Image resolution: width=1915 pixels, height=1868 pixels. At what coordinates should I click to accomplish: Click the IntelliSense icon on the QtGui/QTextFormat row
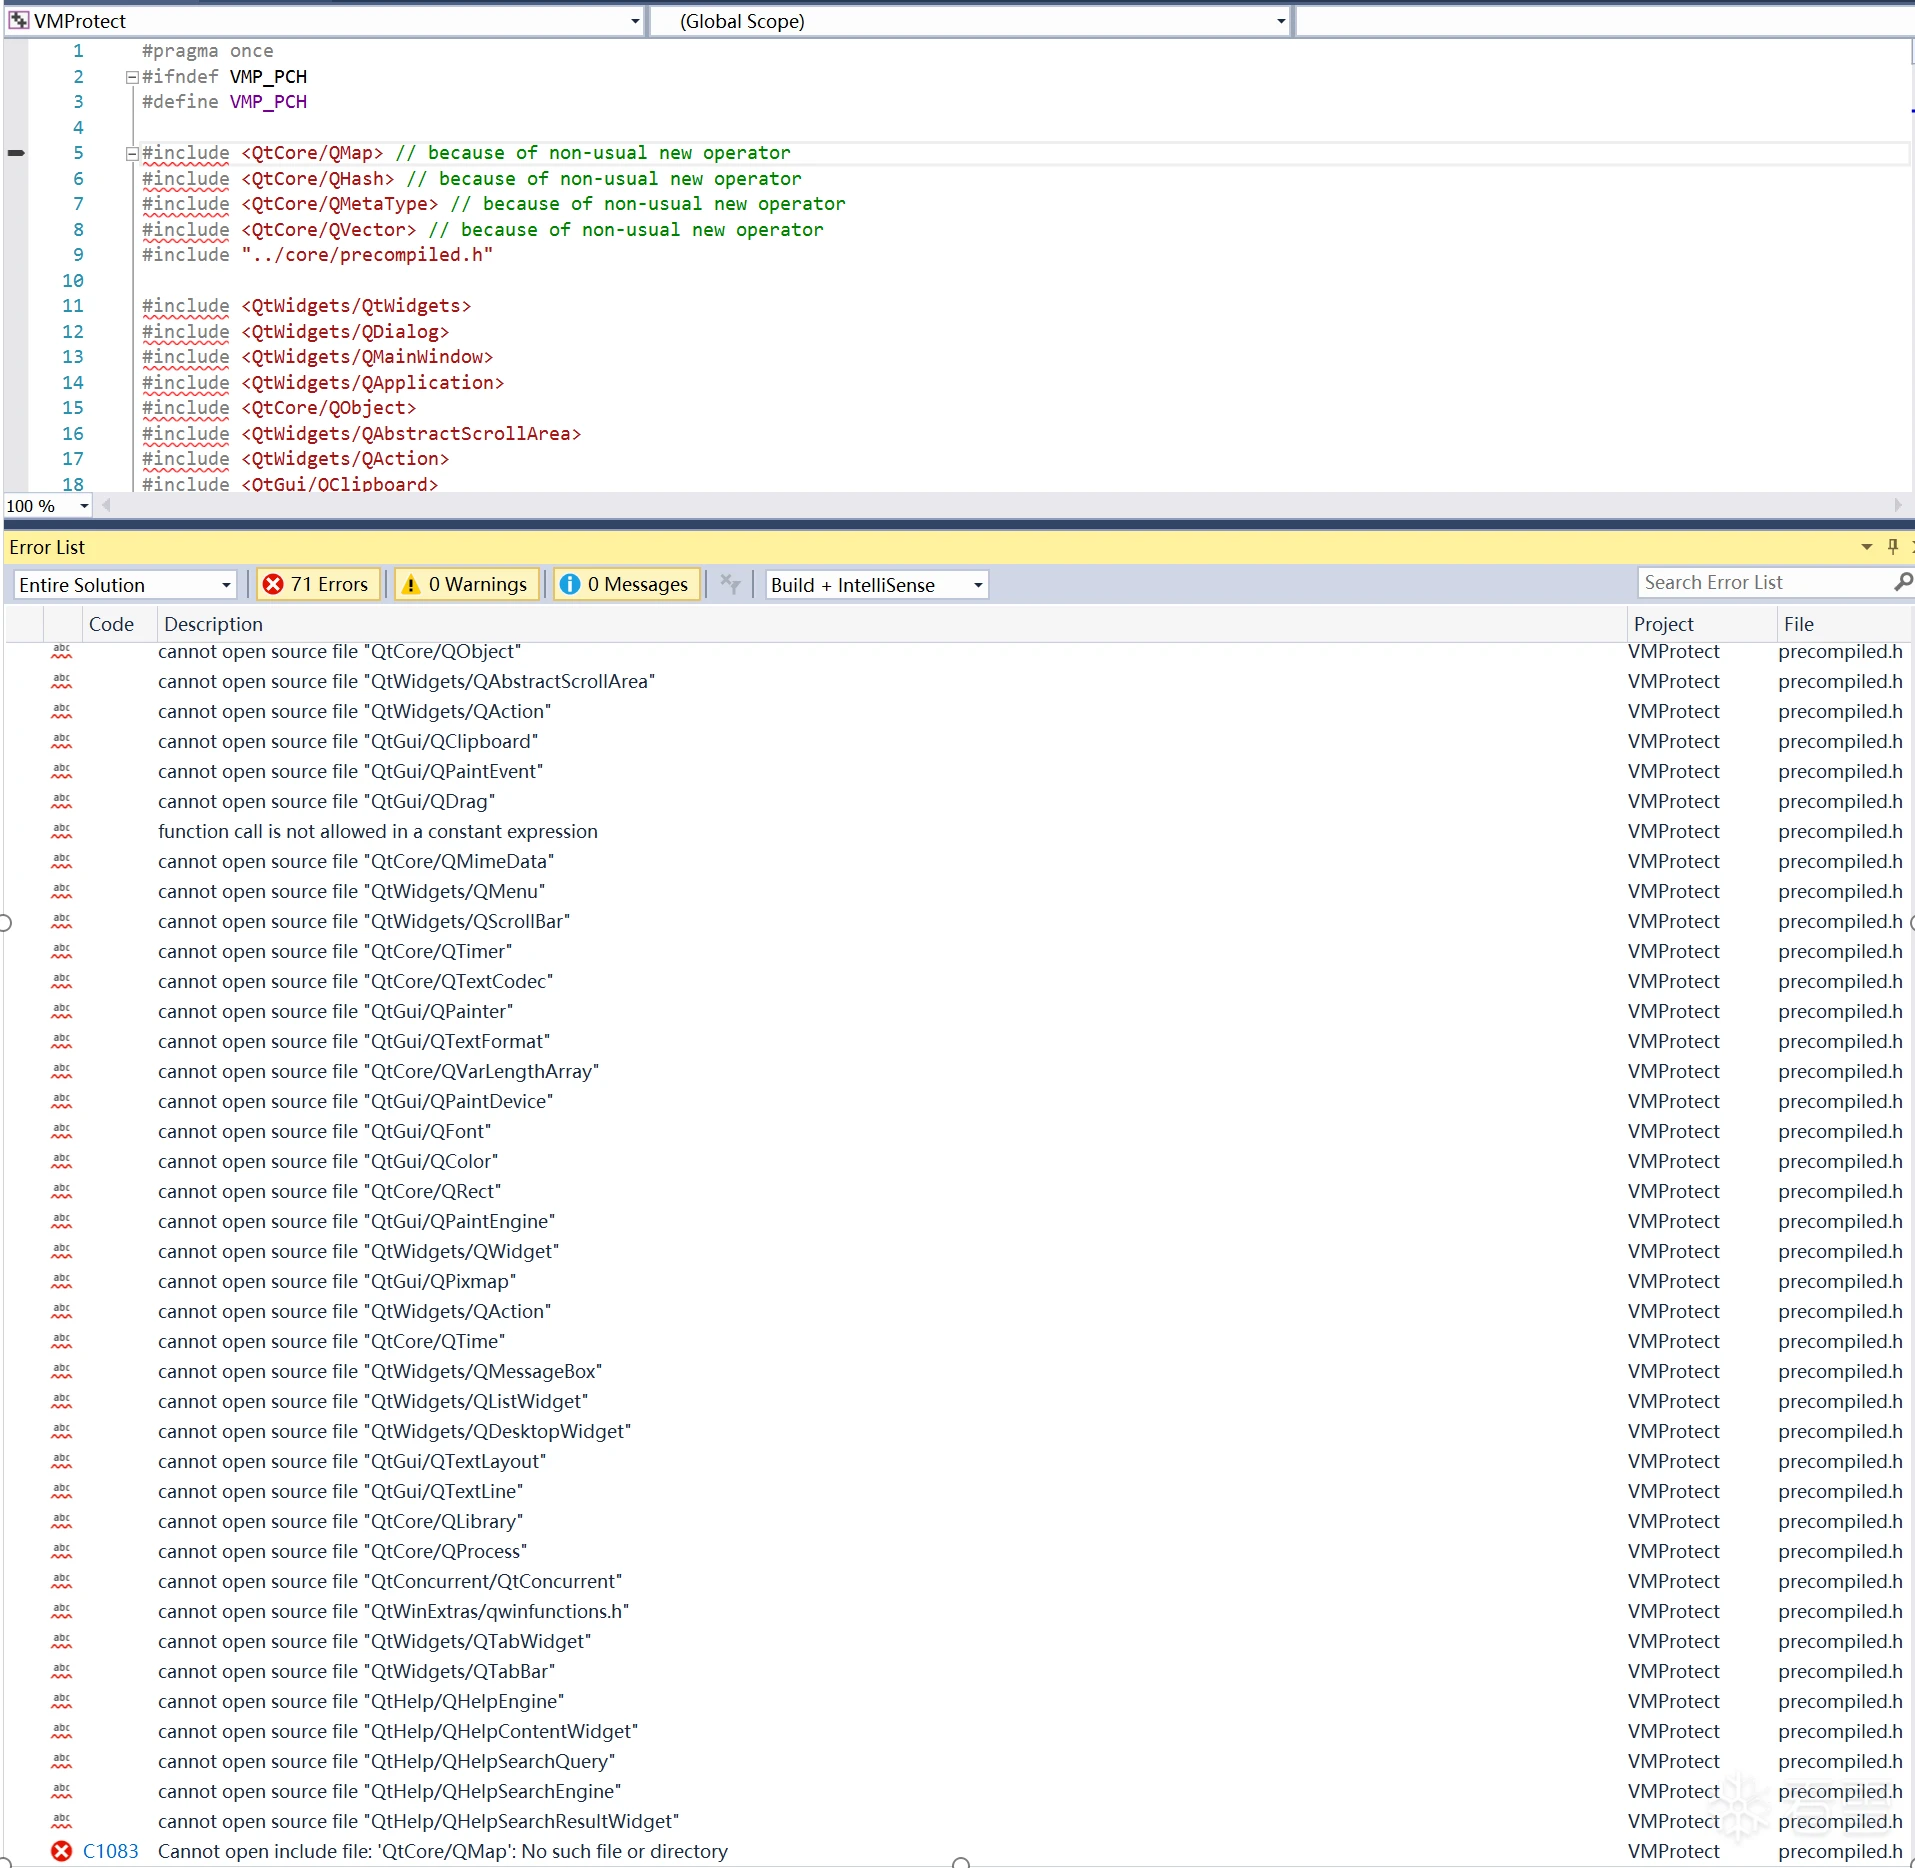(x=62, y=1041)
